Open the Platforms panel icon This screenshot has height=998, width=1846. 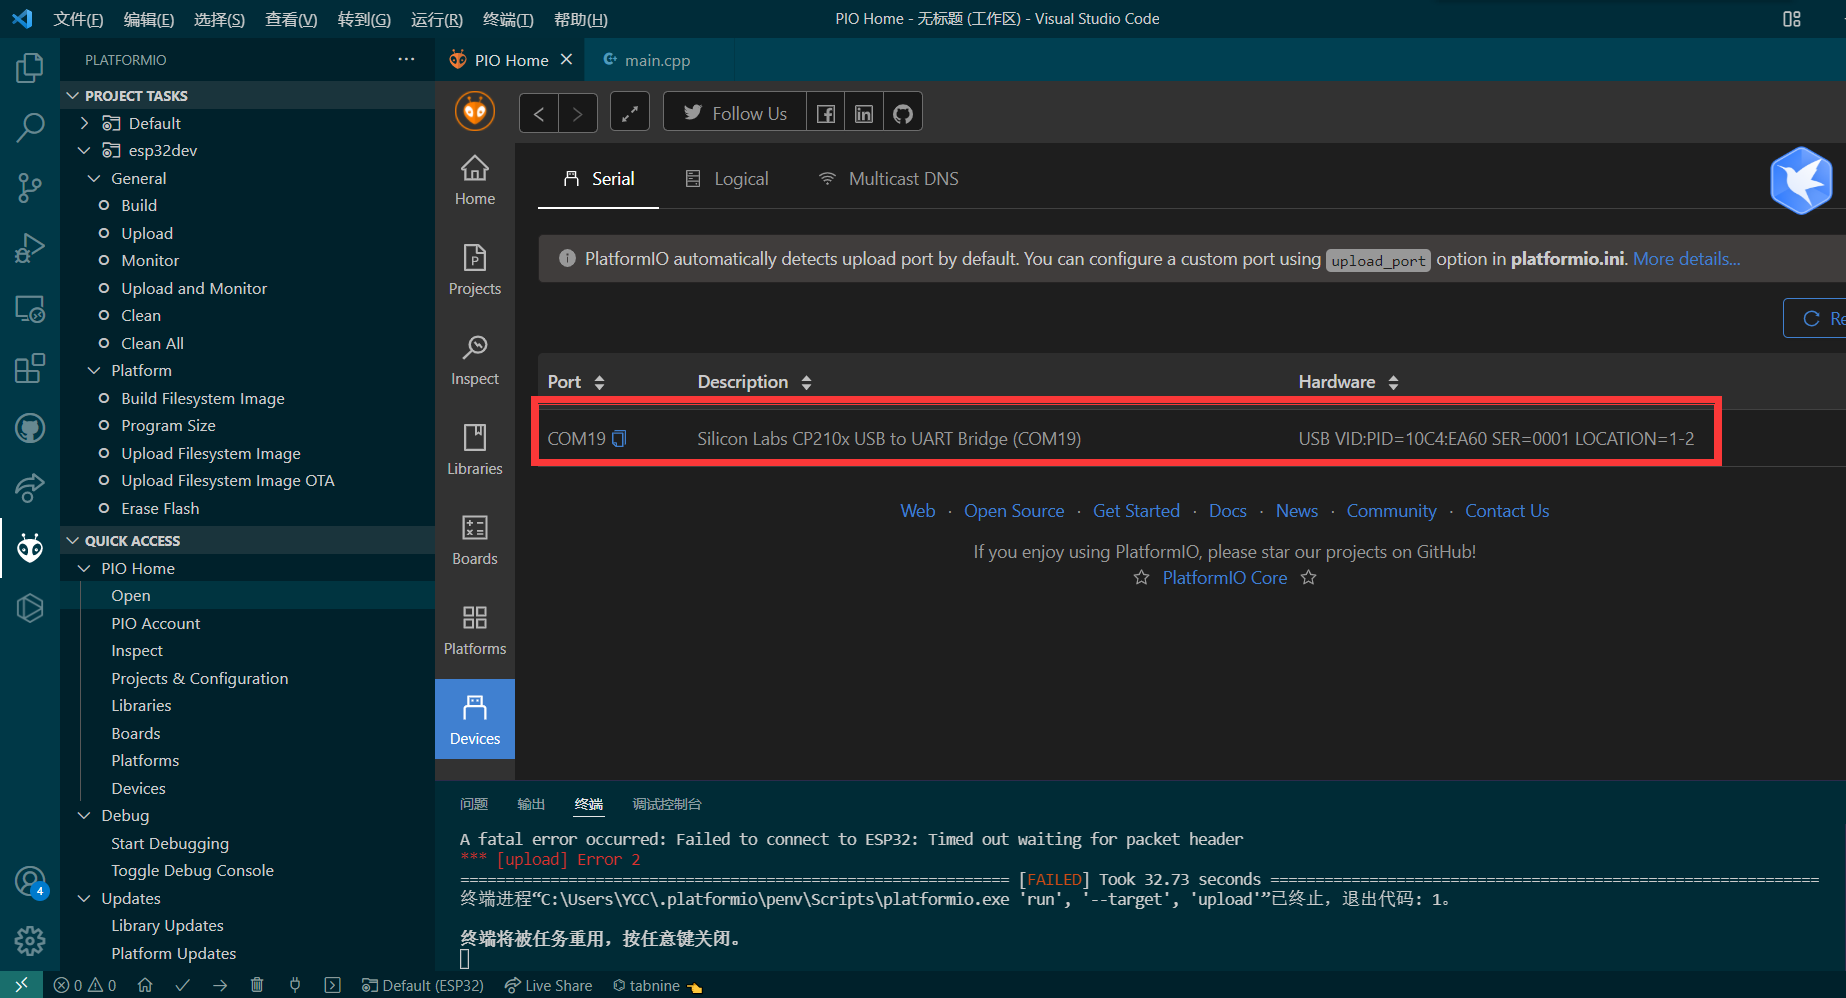pos(474,629)
